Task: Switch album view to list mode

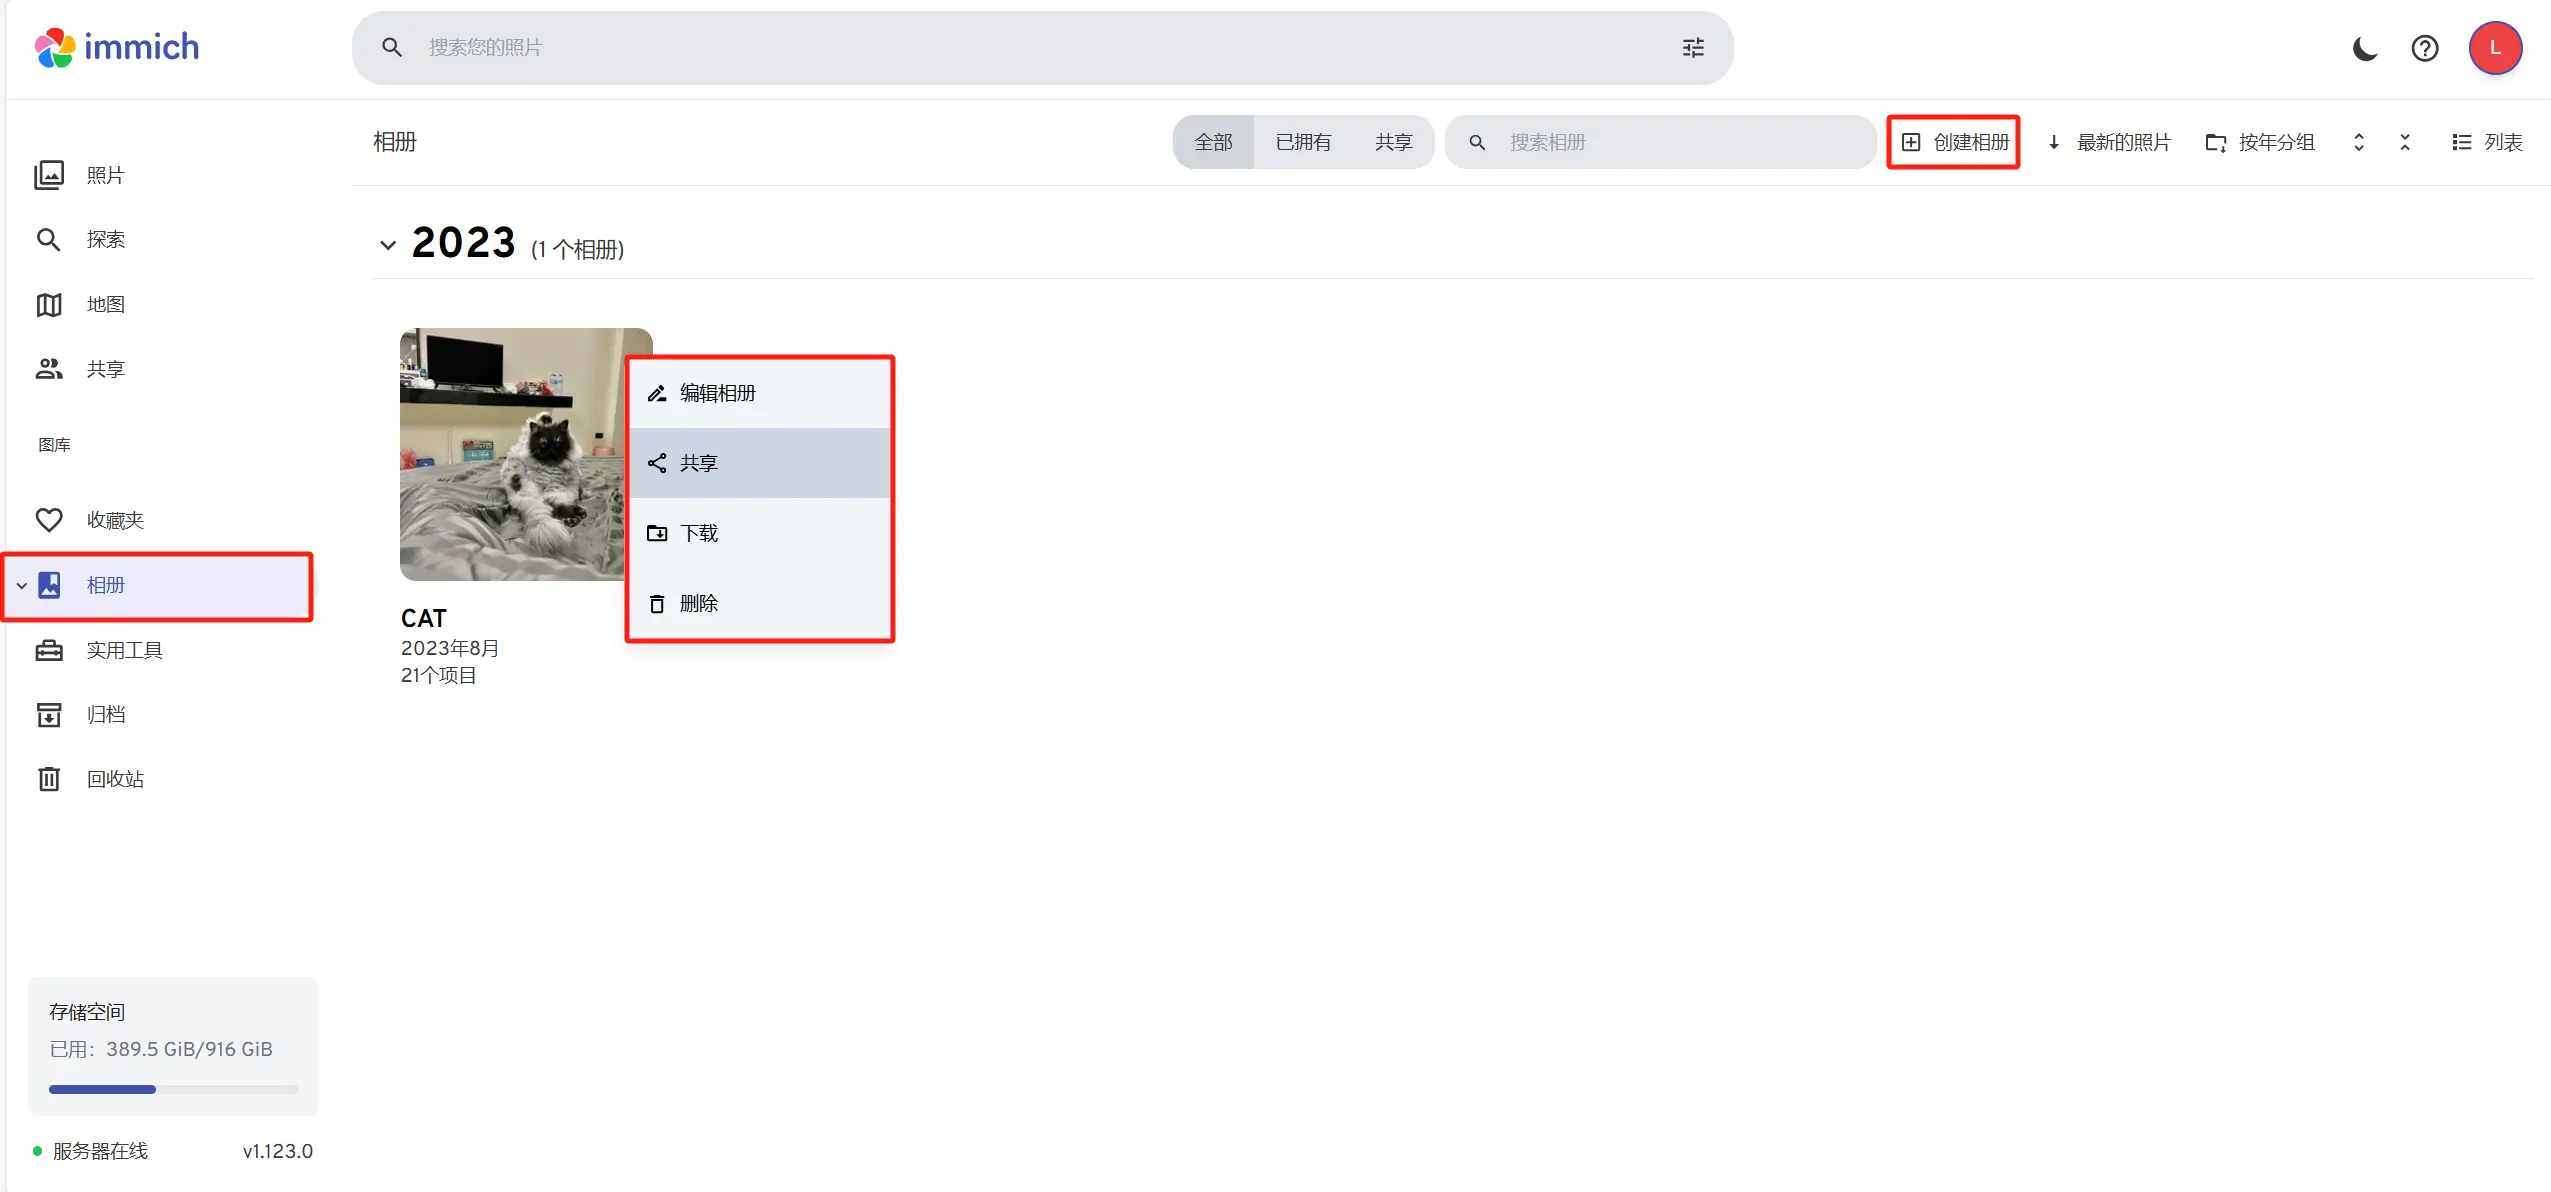Action: click(2486, 142)
